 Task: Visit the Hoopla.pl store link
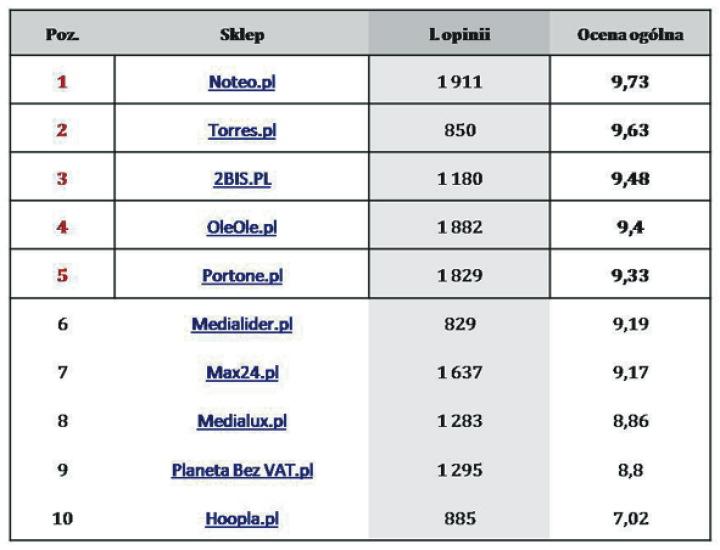coord(241,520)
